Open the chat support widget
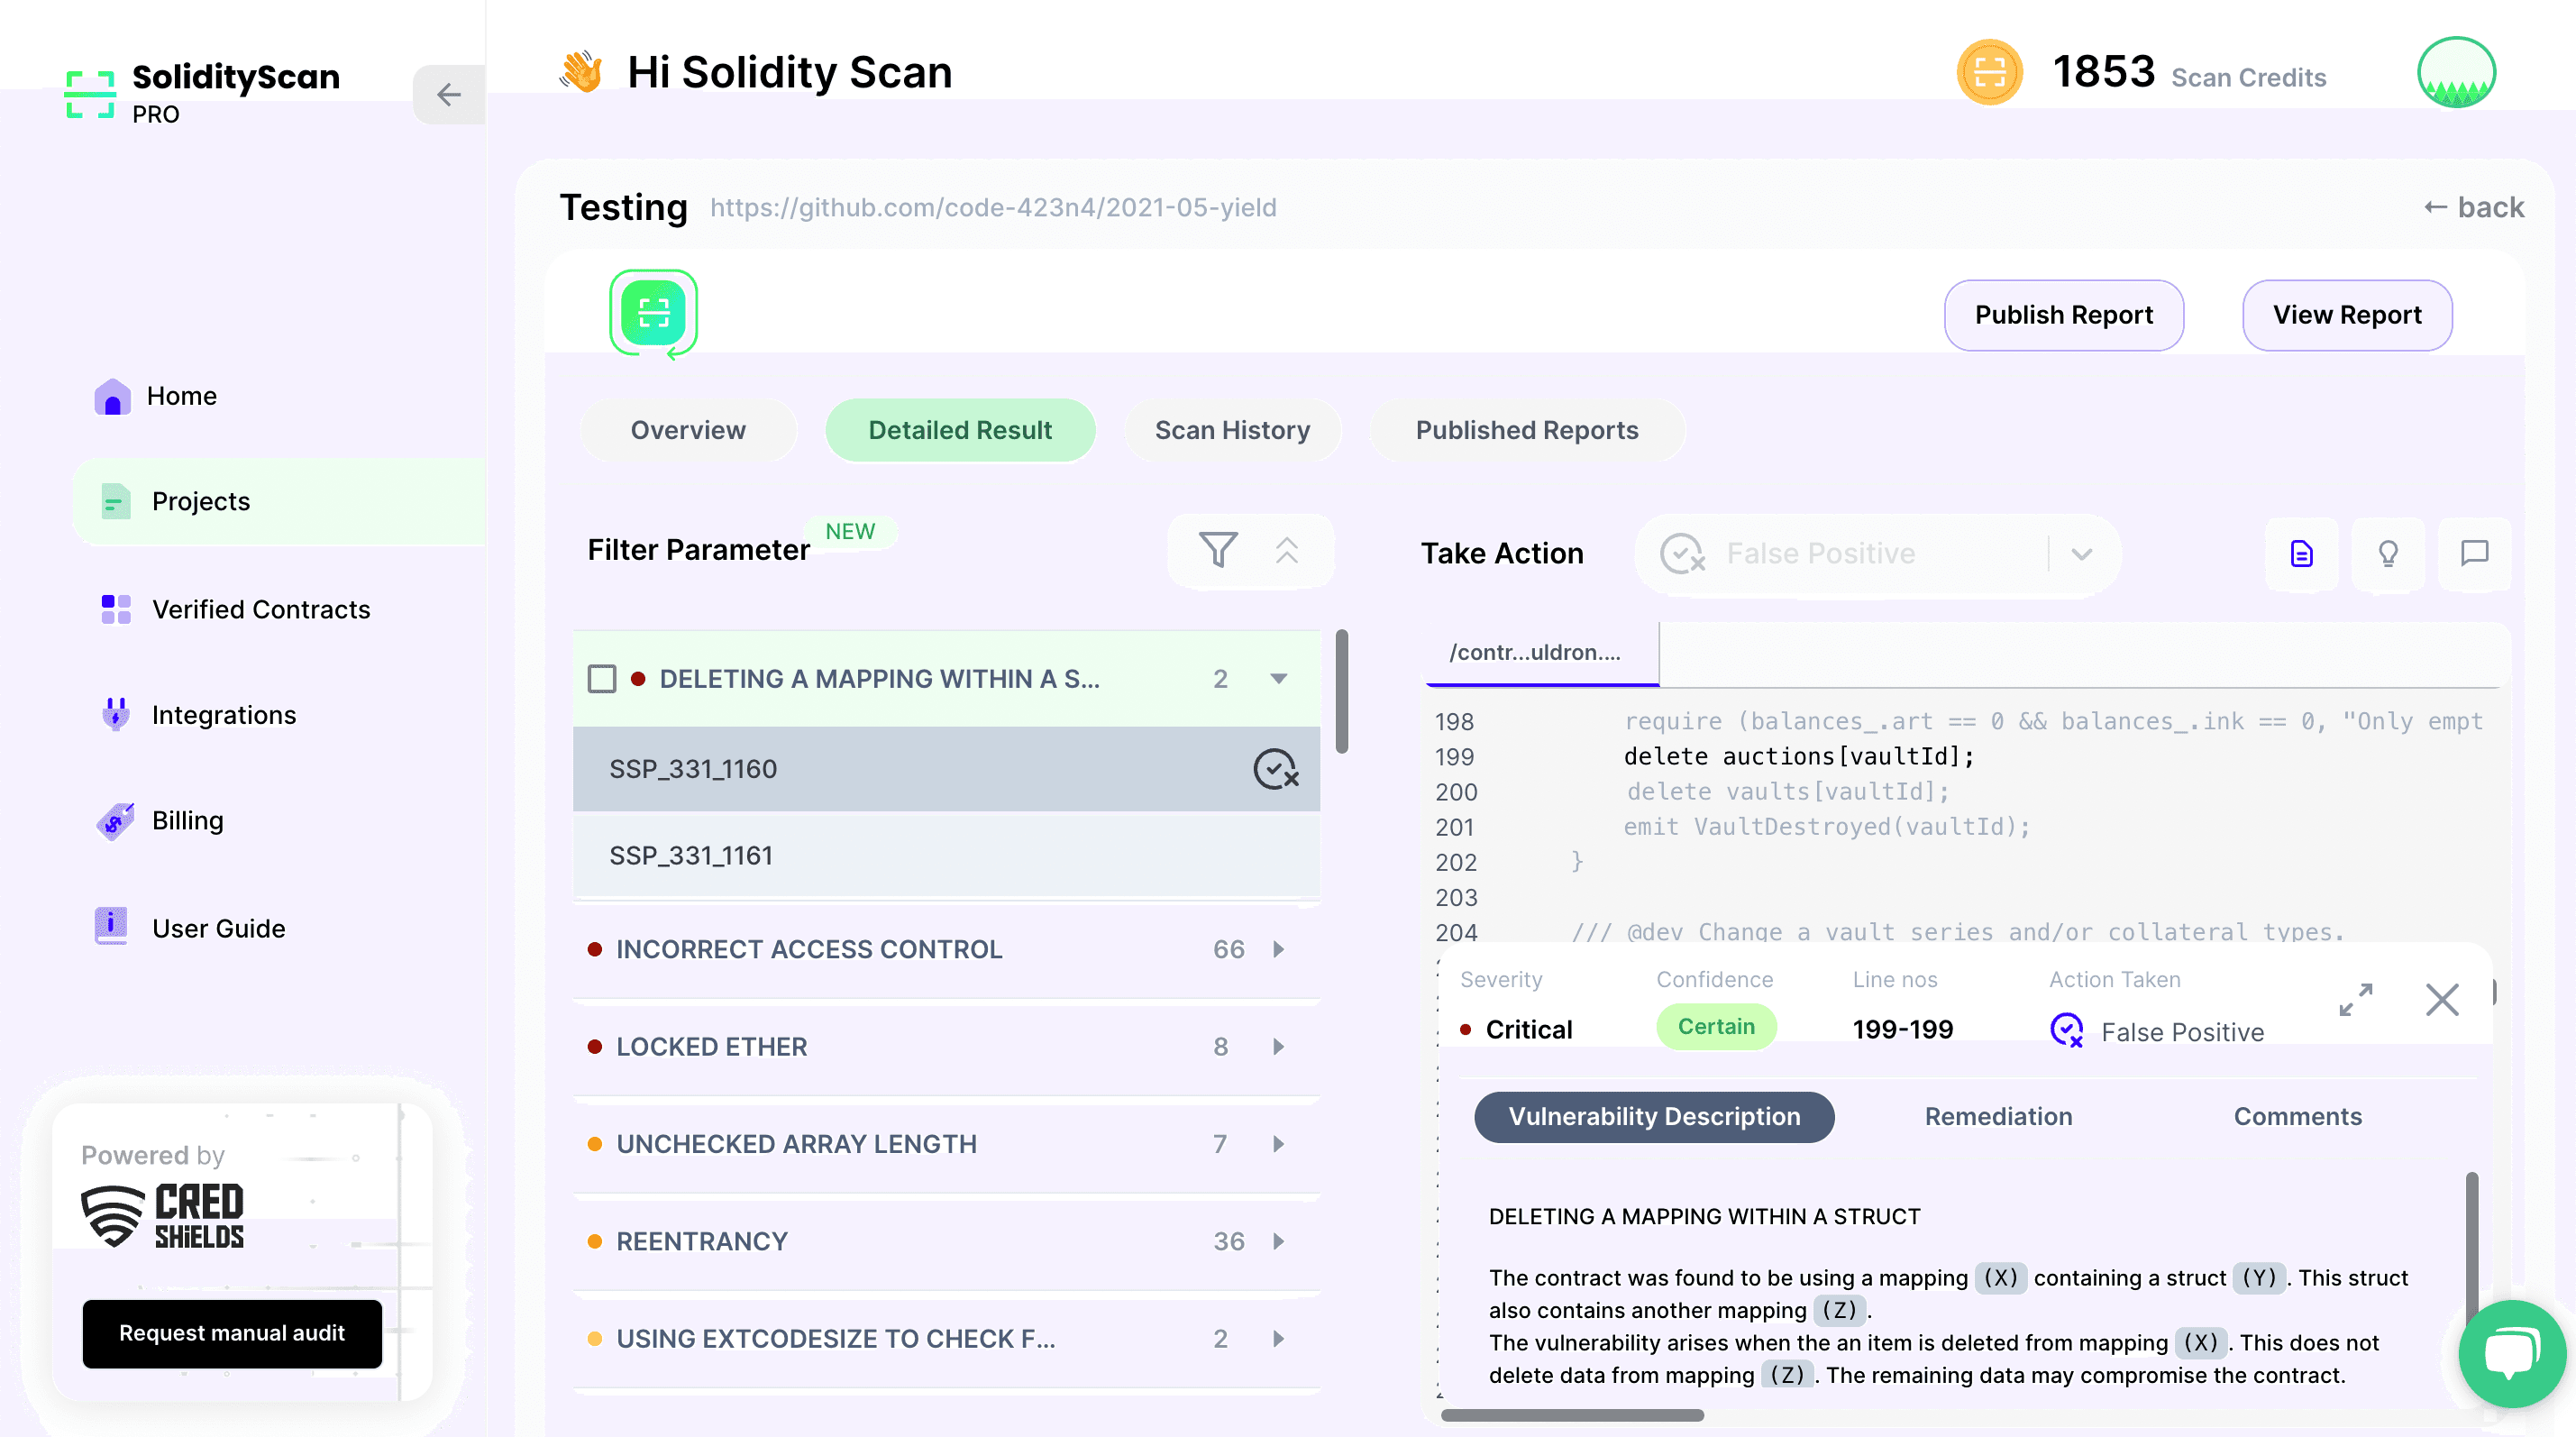Viewport: 2576px width, 1437px height. [x=2512, y=1353]
